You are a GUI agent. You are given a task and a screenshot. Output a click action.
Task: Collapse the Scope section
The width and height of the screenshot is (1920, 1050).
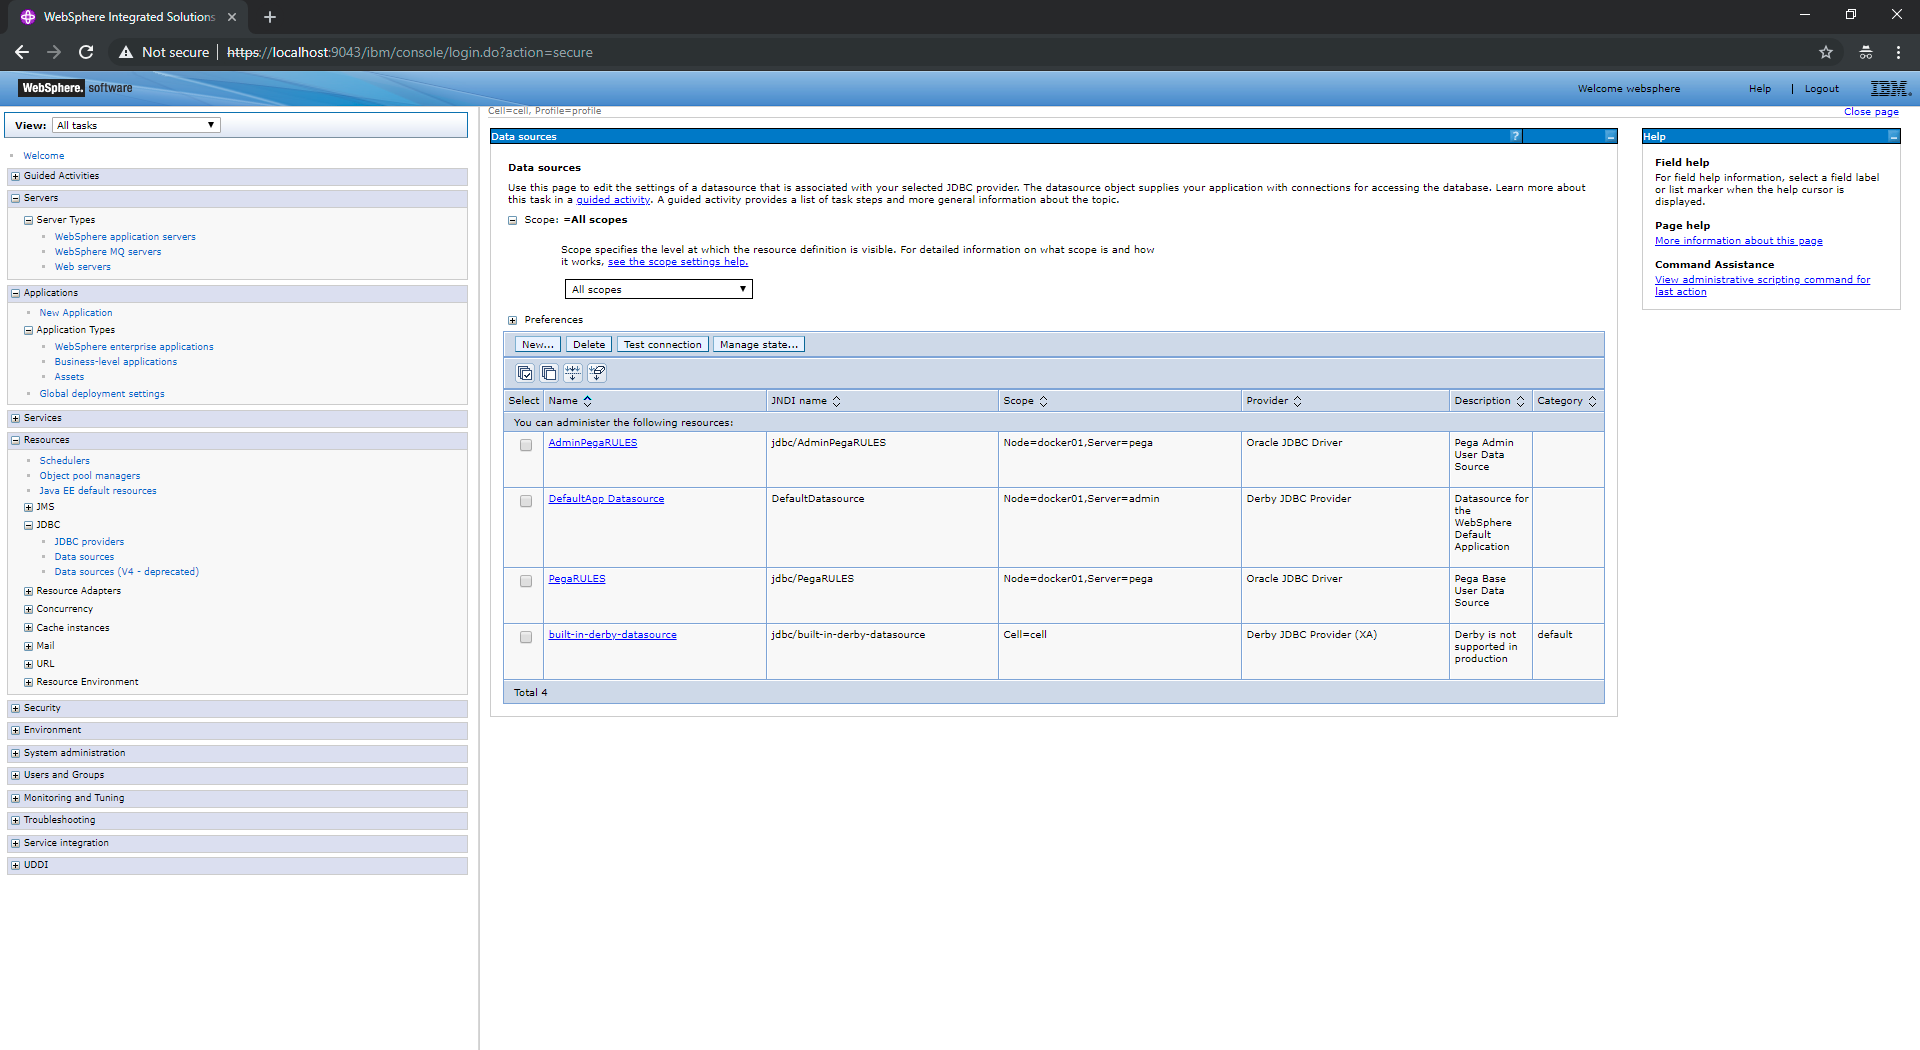[x=513, y=220]
